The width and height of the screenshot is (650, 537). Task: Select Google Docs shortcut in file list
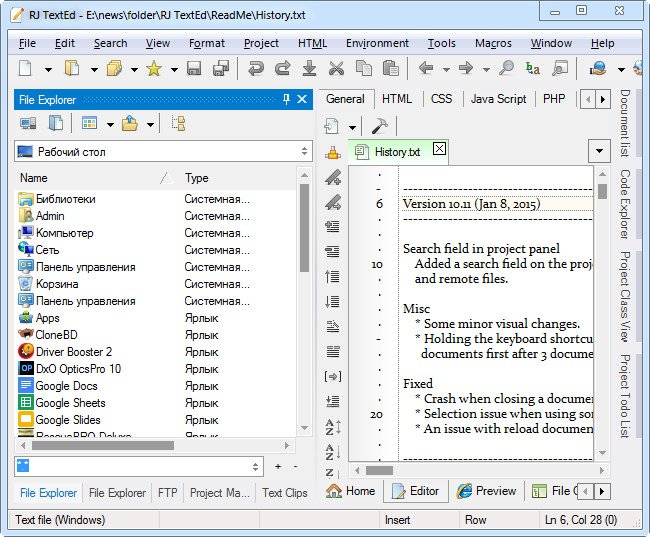coord(66,386)
